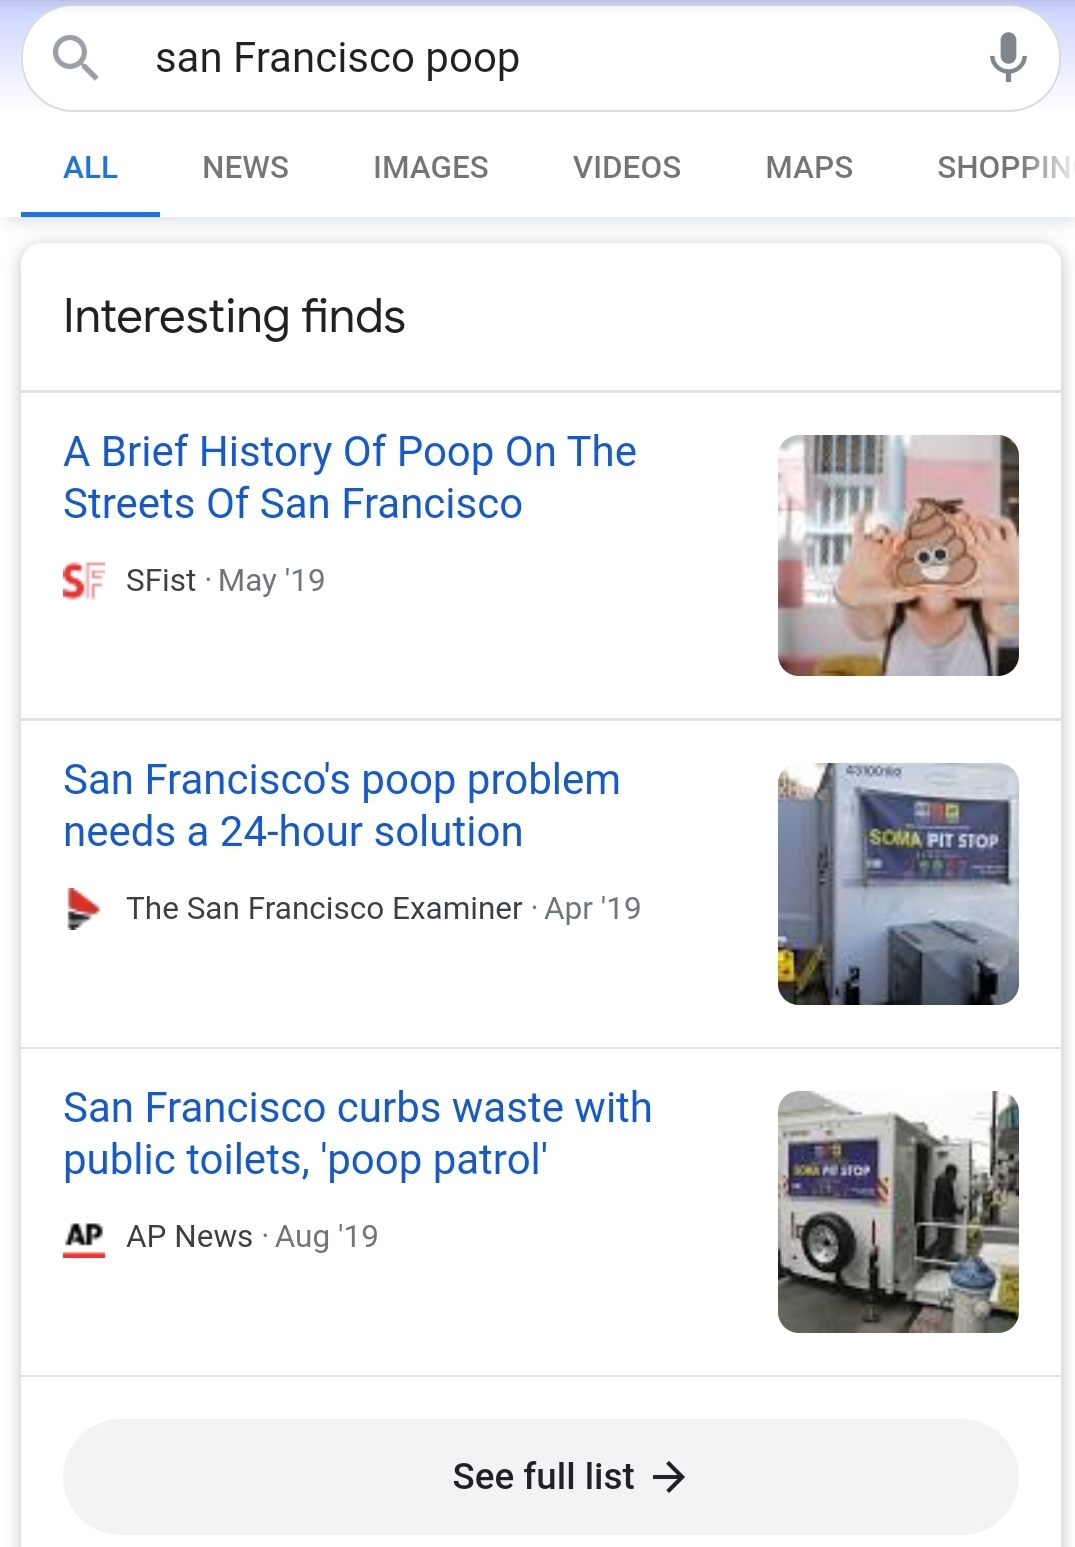Switch to the News tab
Image resolution: width=1075 pixels, height=1547 pixels.
[245, 167]
